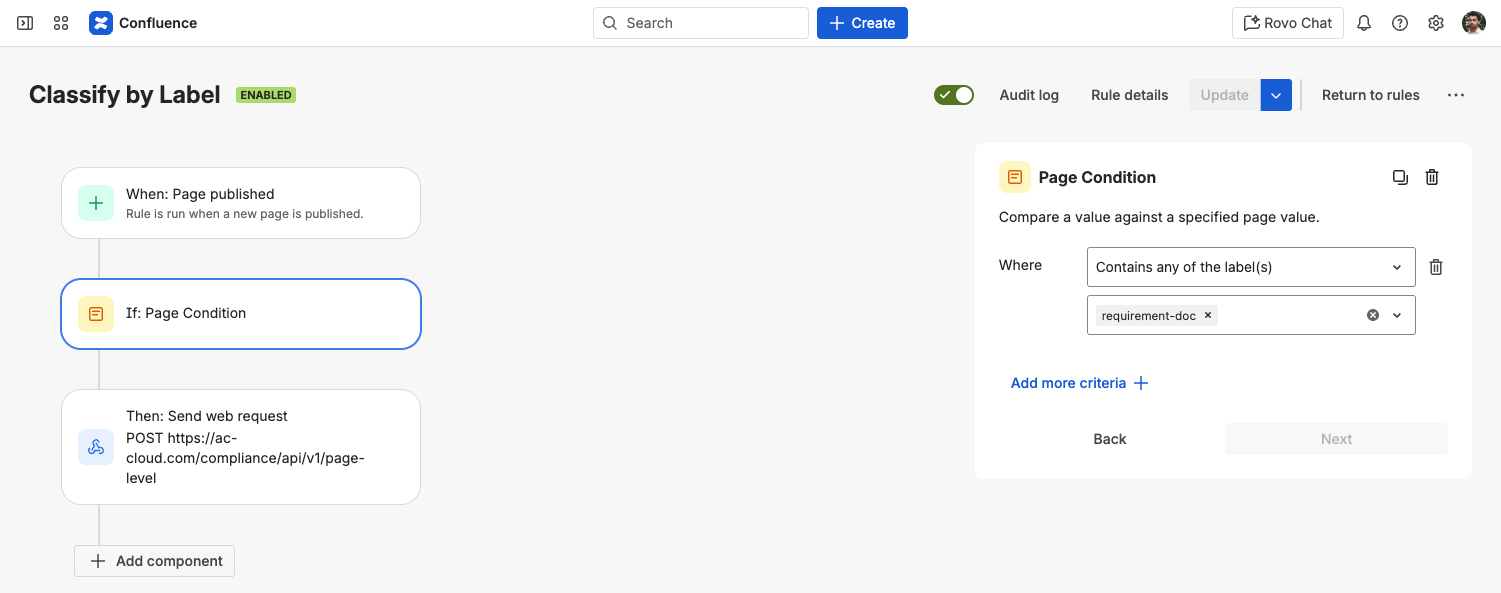
Task: Disable the rule with the enabled toggle
Action: 954,95
